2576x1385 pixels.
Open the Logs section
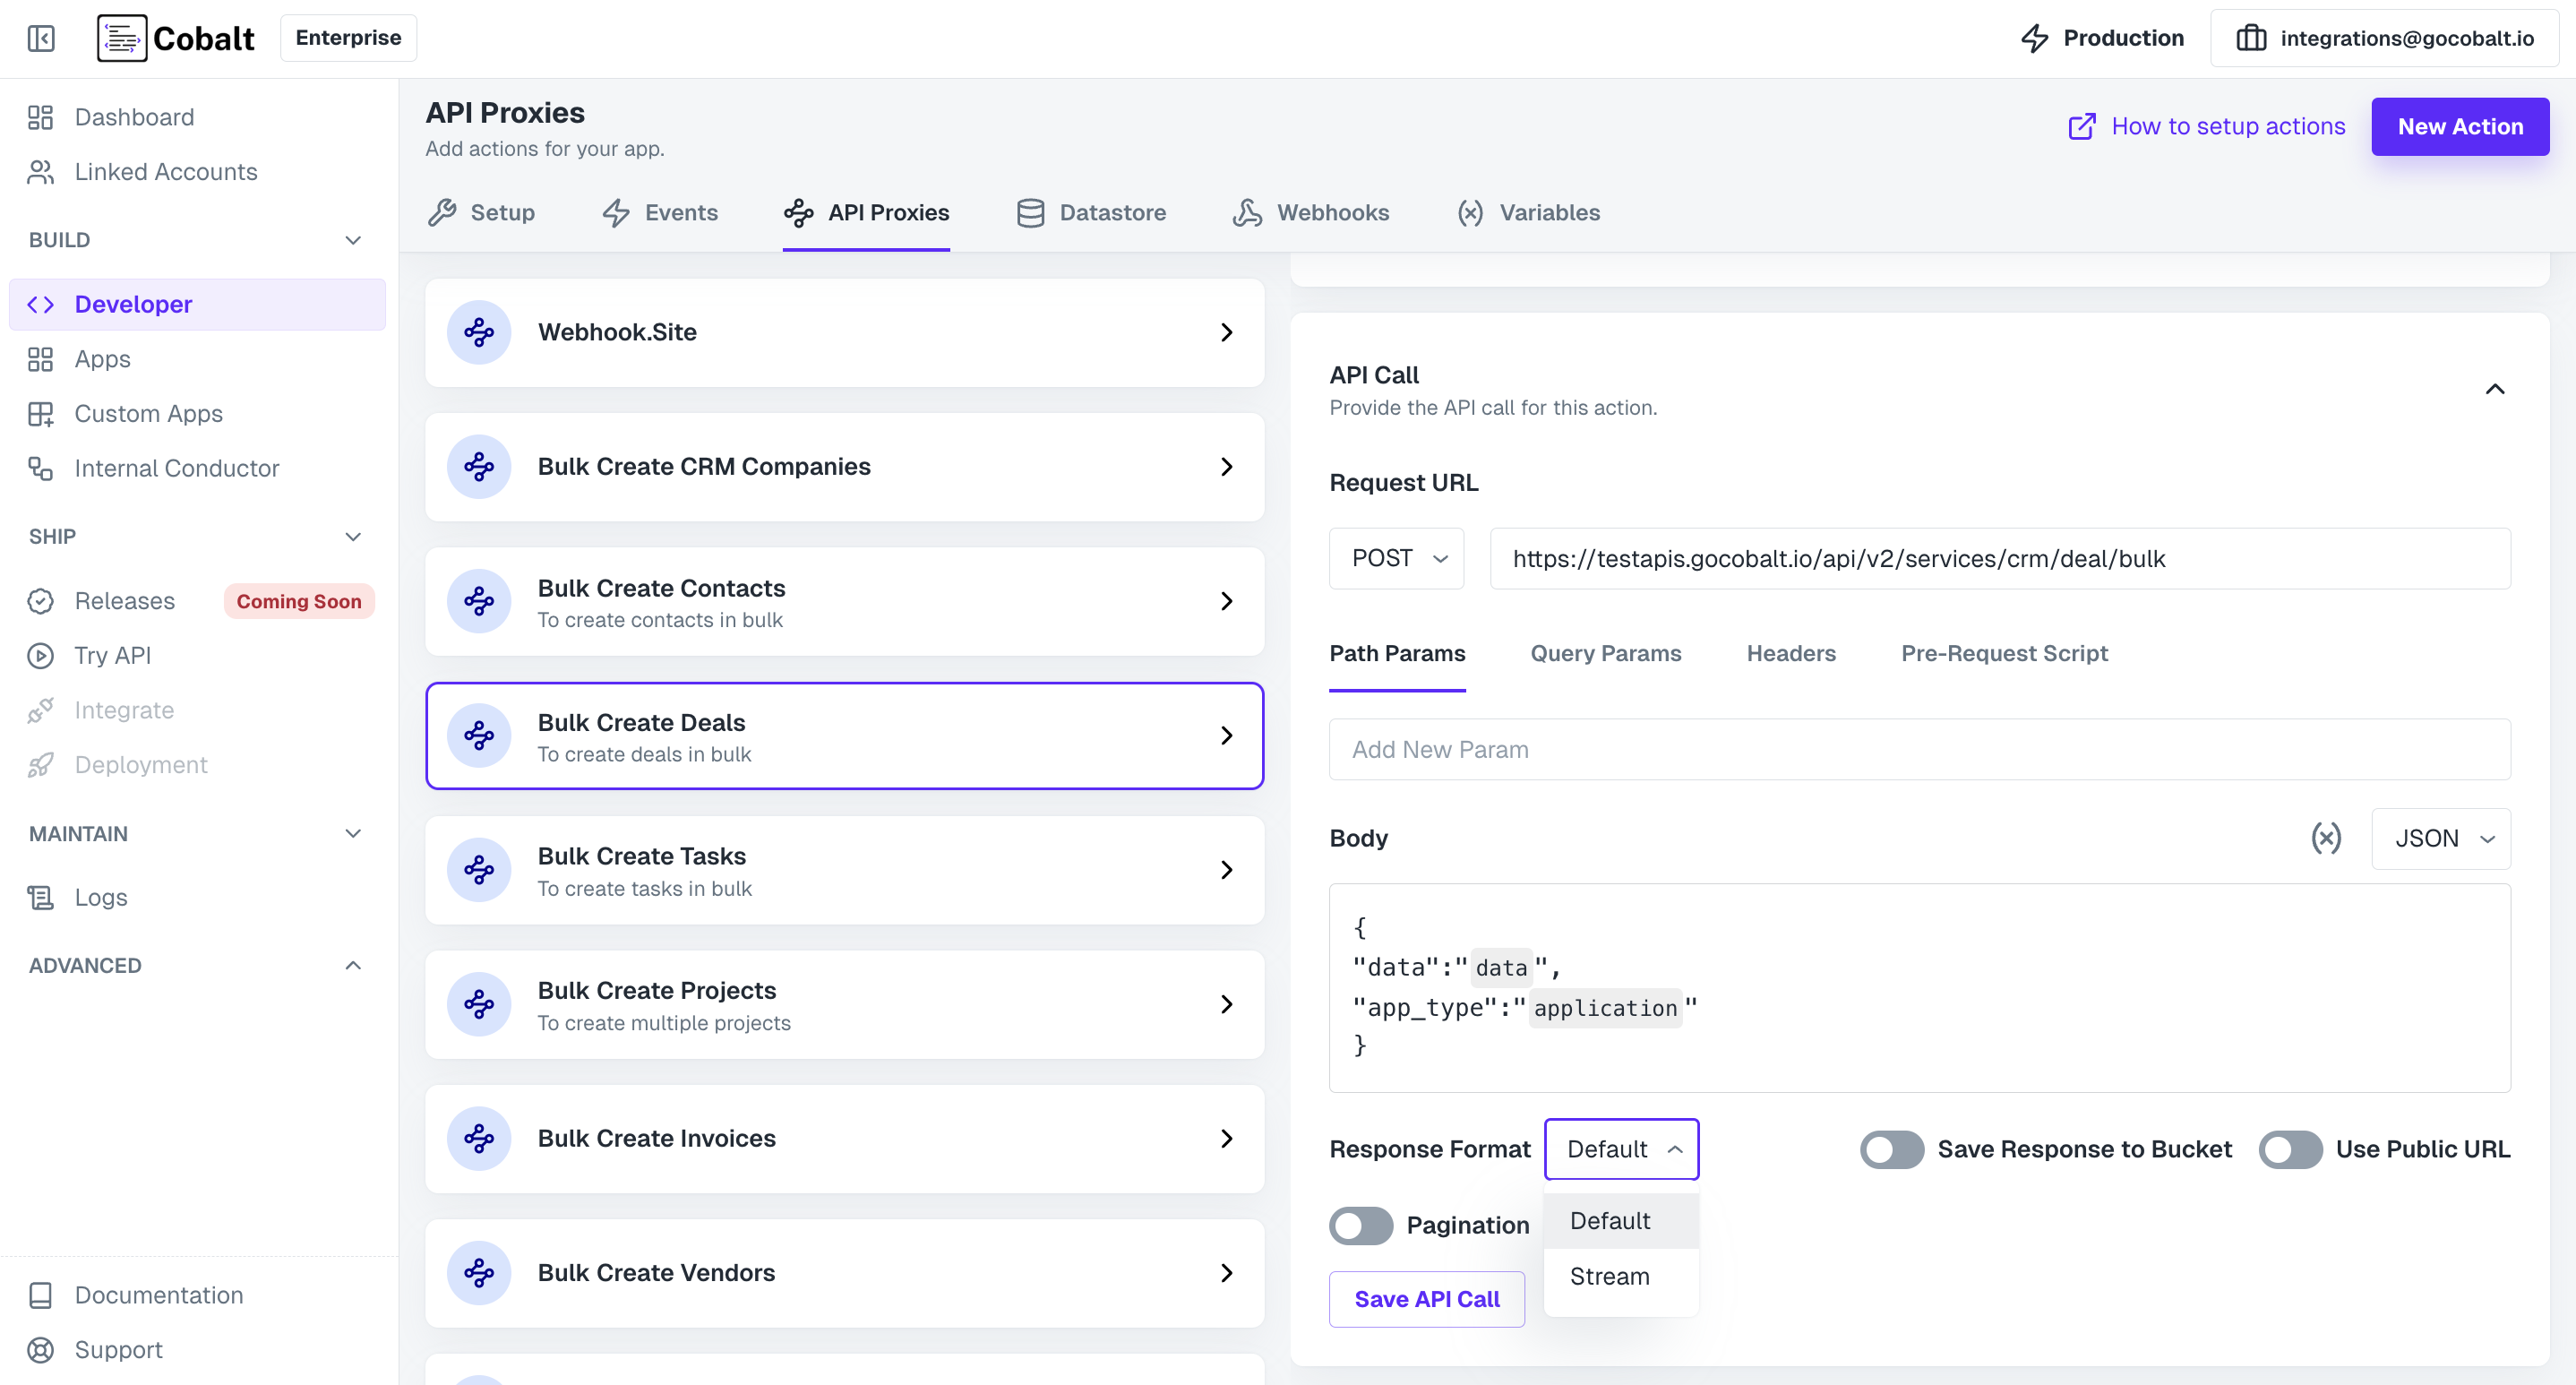[100, 897]
